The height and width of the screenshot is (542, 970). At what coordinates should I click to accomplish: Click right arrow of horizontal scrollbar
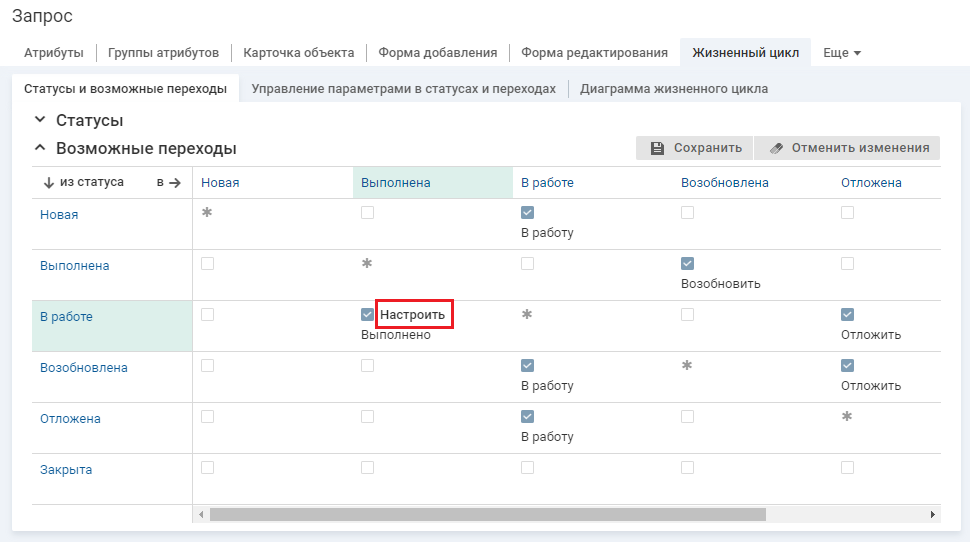(932, 514)
